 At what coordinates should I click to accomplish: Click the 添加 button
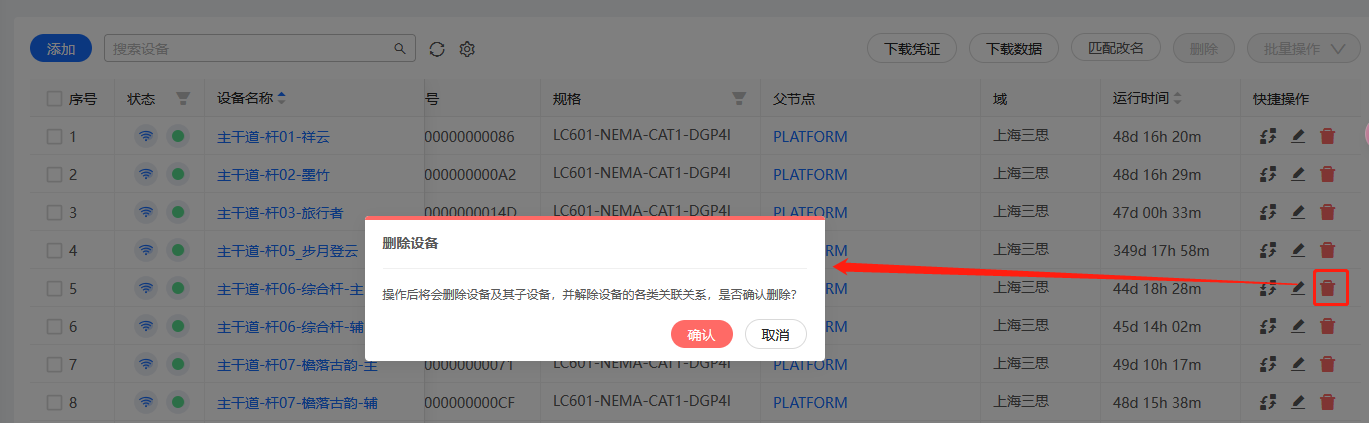click(61, 48)
